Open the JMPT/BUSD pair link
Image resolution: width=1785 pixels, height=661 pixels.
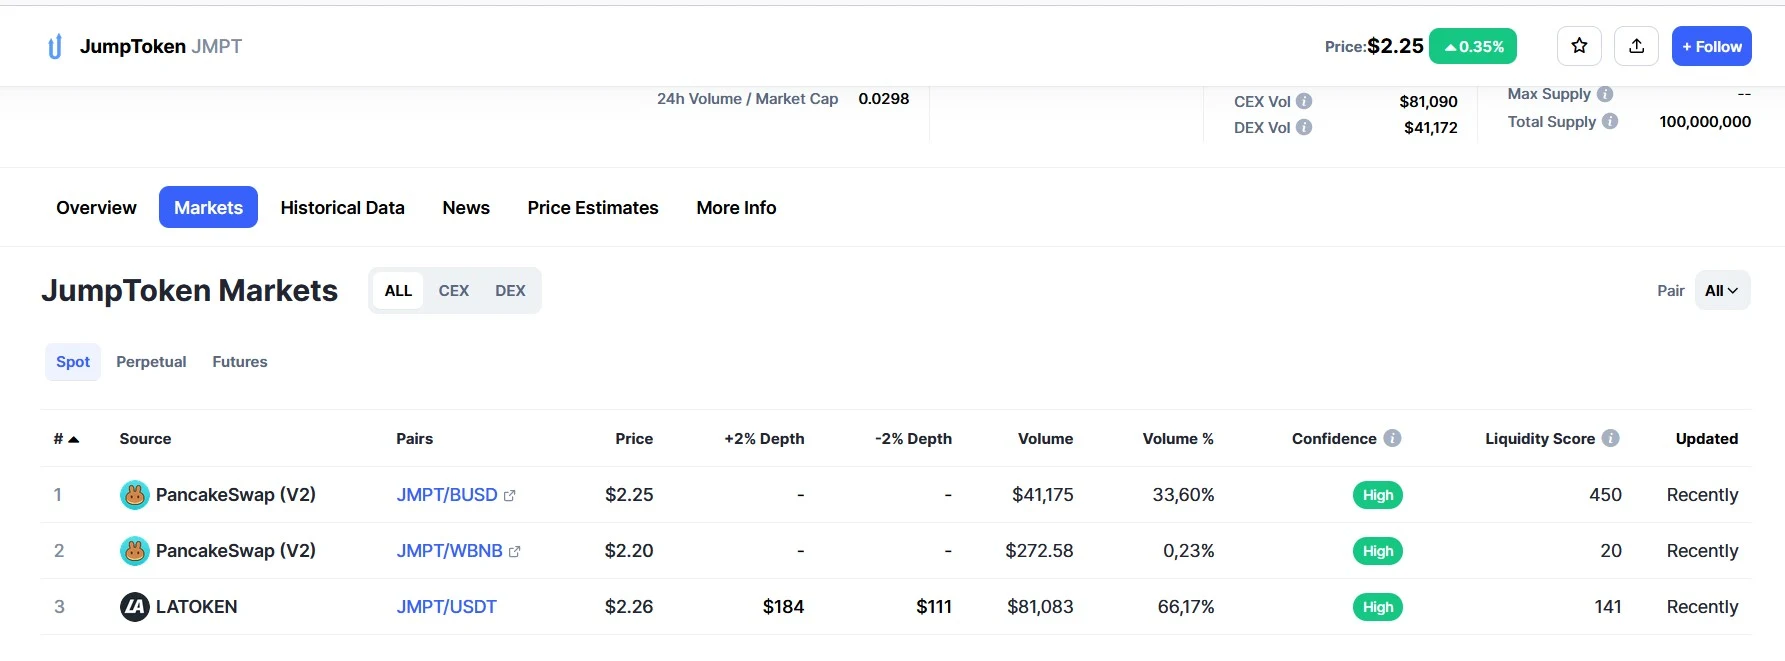click(x=447, y=495)
